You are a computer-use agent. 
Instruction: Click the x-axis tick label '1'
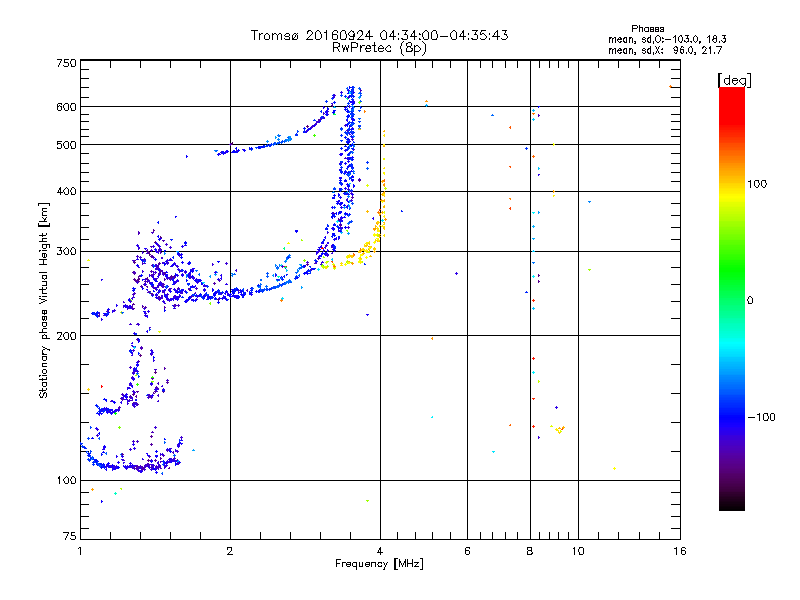[80, 551]
